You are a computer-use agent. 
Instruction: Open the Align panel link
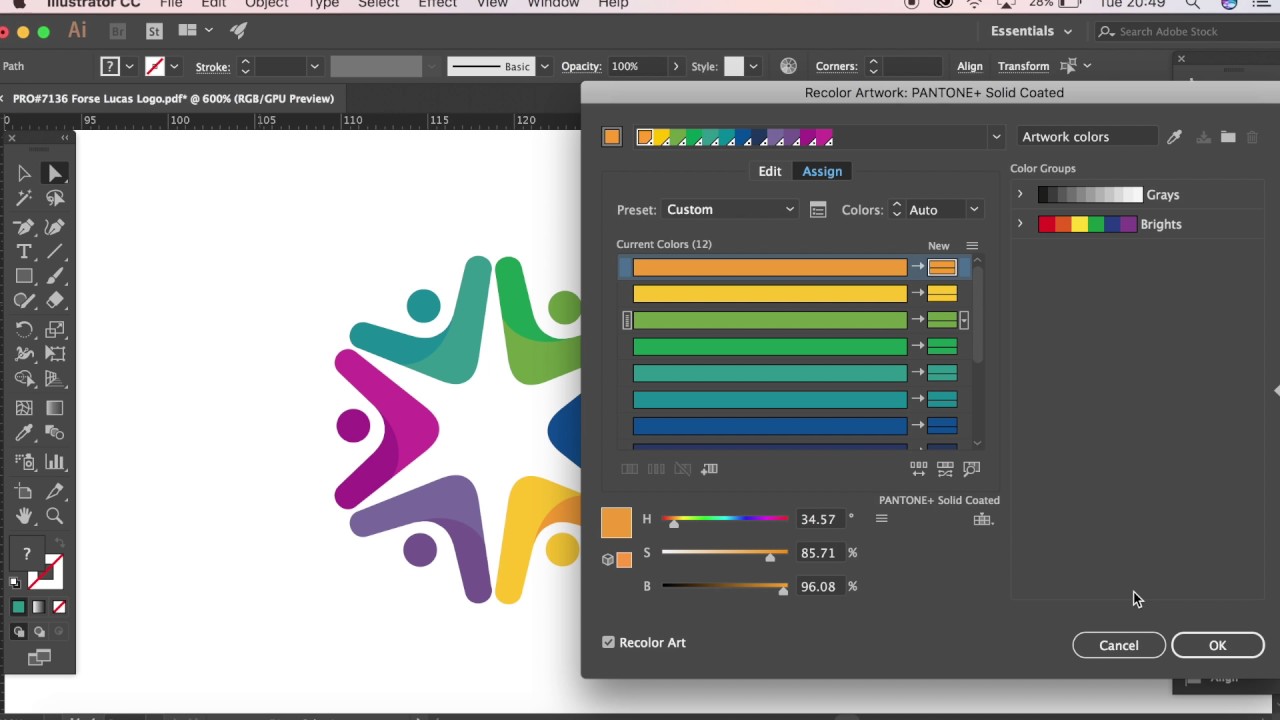(970, 66)
